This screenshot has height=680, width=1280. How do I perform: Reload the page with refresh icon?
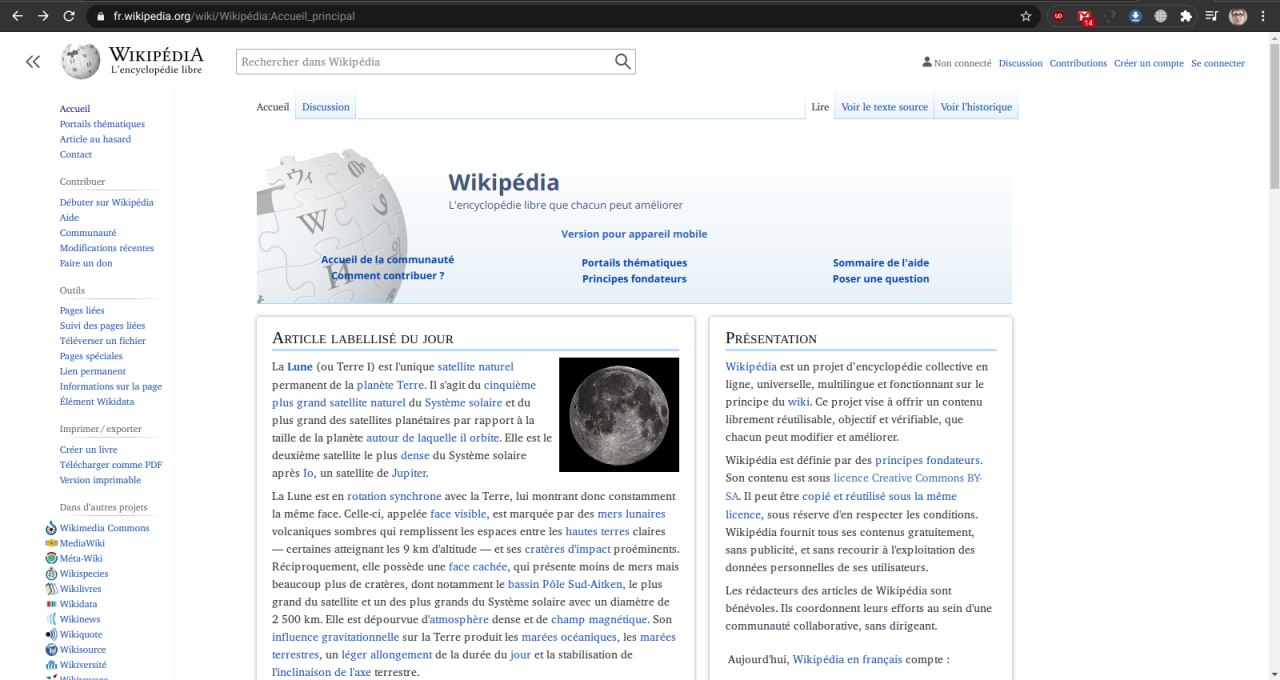(x=69, y=16)
